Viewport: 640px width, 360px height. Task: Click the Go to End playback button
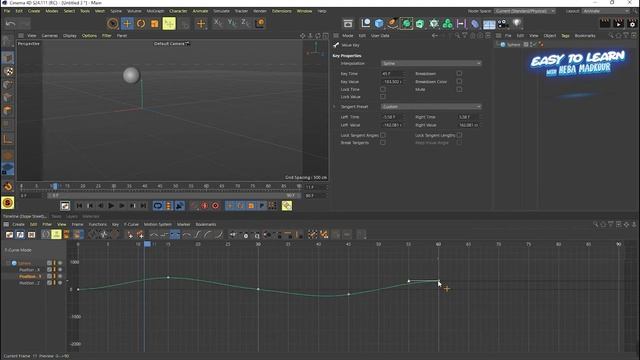coord(143,206)
